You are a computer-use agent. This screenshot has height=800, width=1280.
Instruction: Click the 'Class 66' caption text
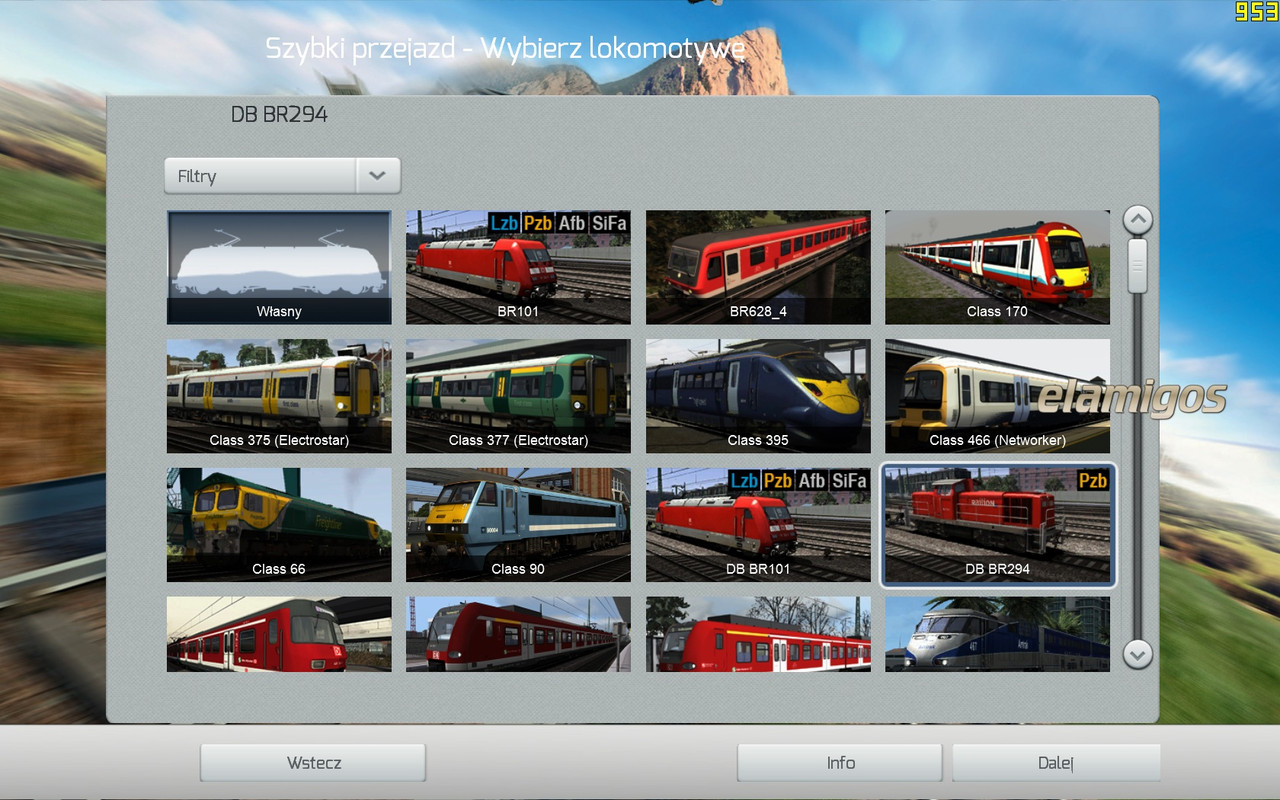279,569
